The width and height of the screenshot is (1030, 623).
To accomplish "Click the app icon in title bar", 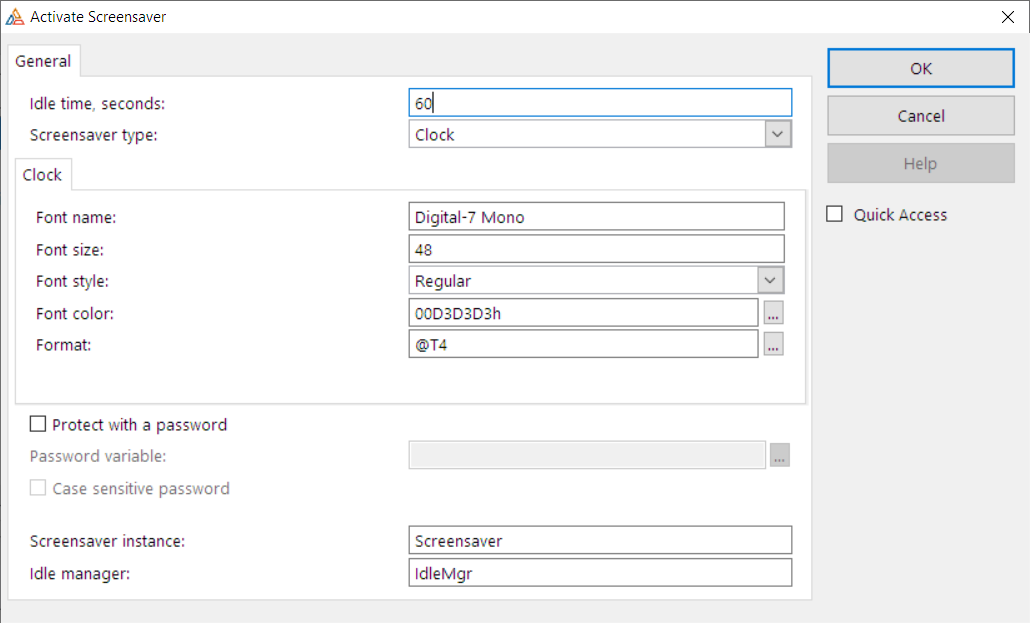I will coord(15,16).
